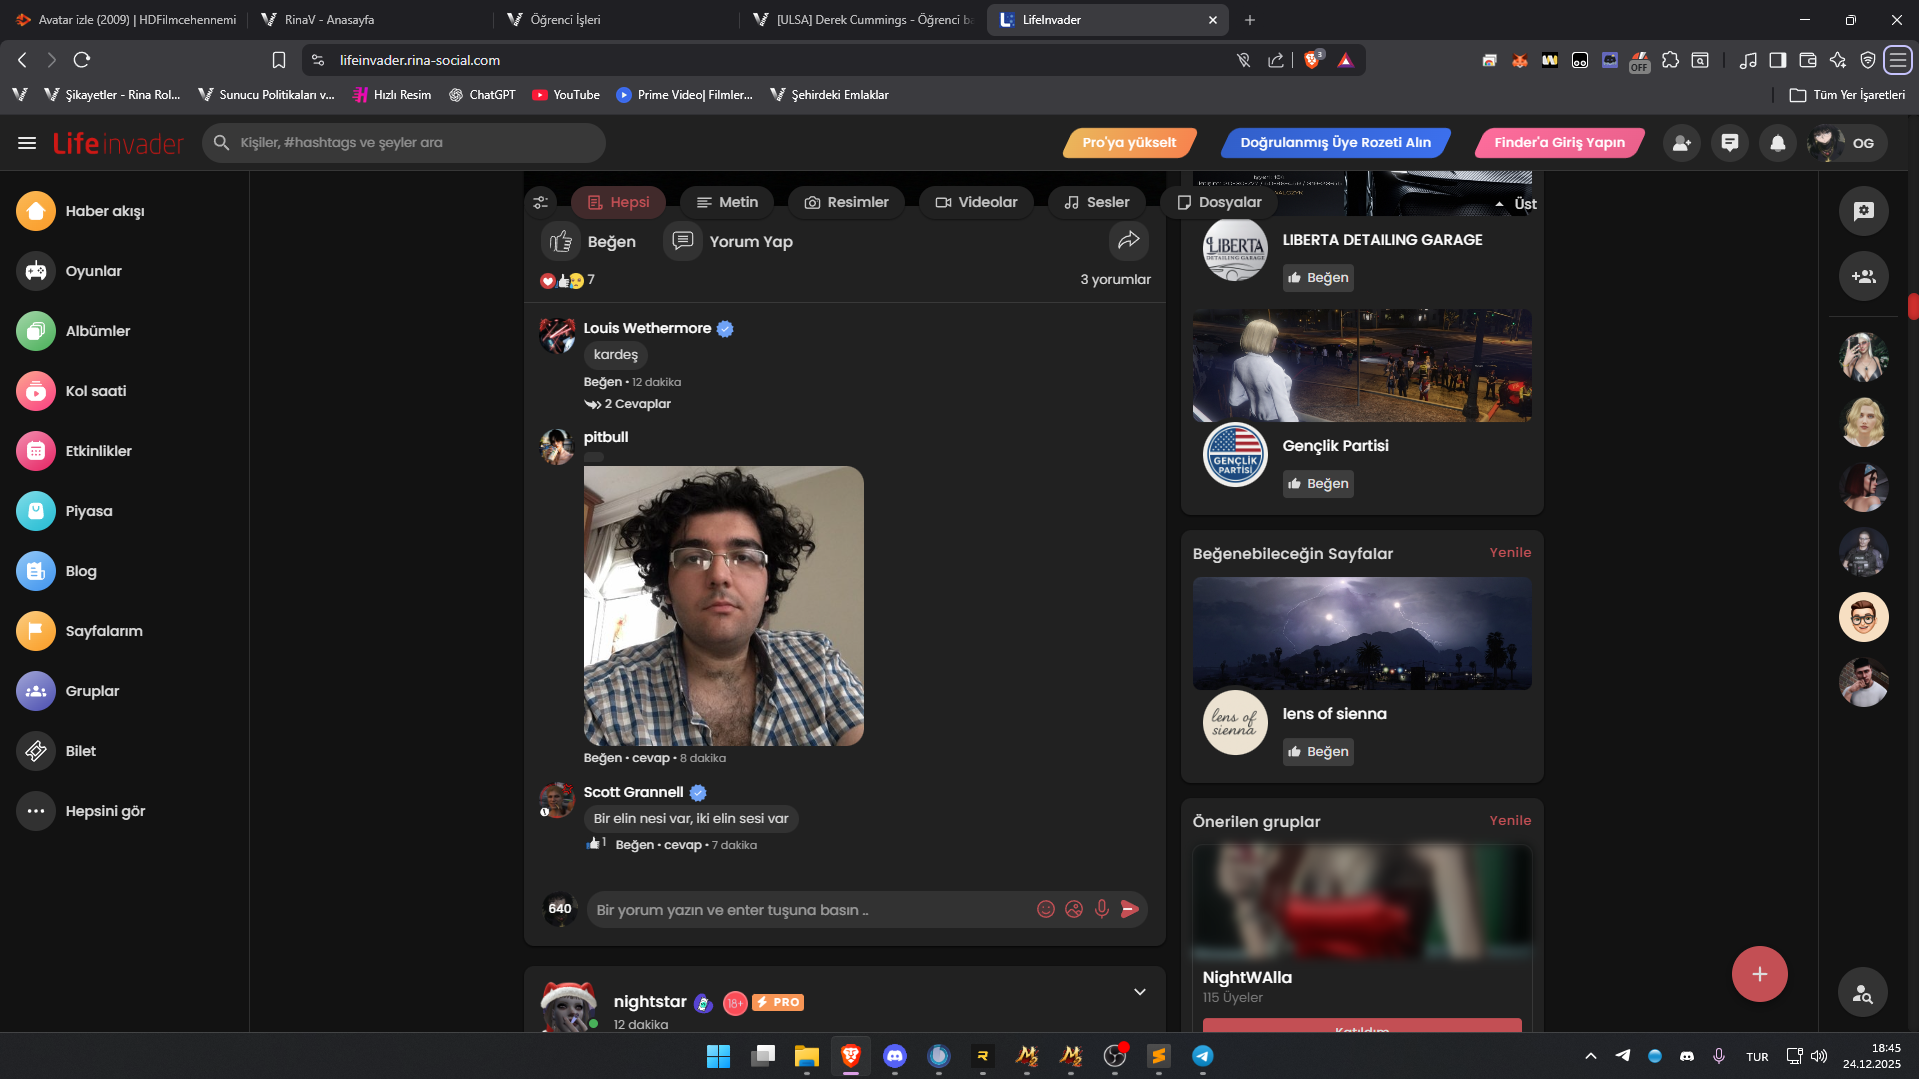
Task: Open Discord from the taskbar
Action: tap(895, 1056)
